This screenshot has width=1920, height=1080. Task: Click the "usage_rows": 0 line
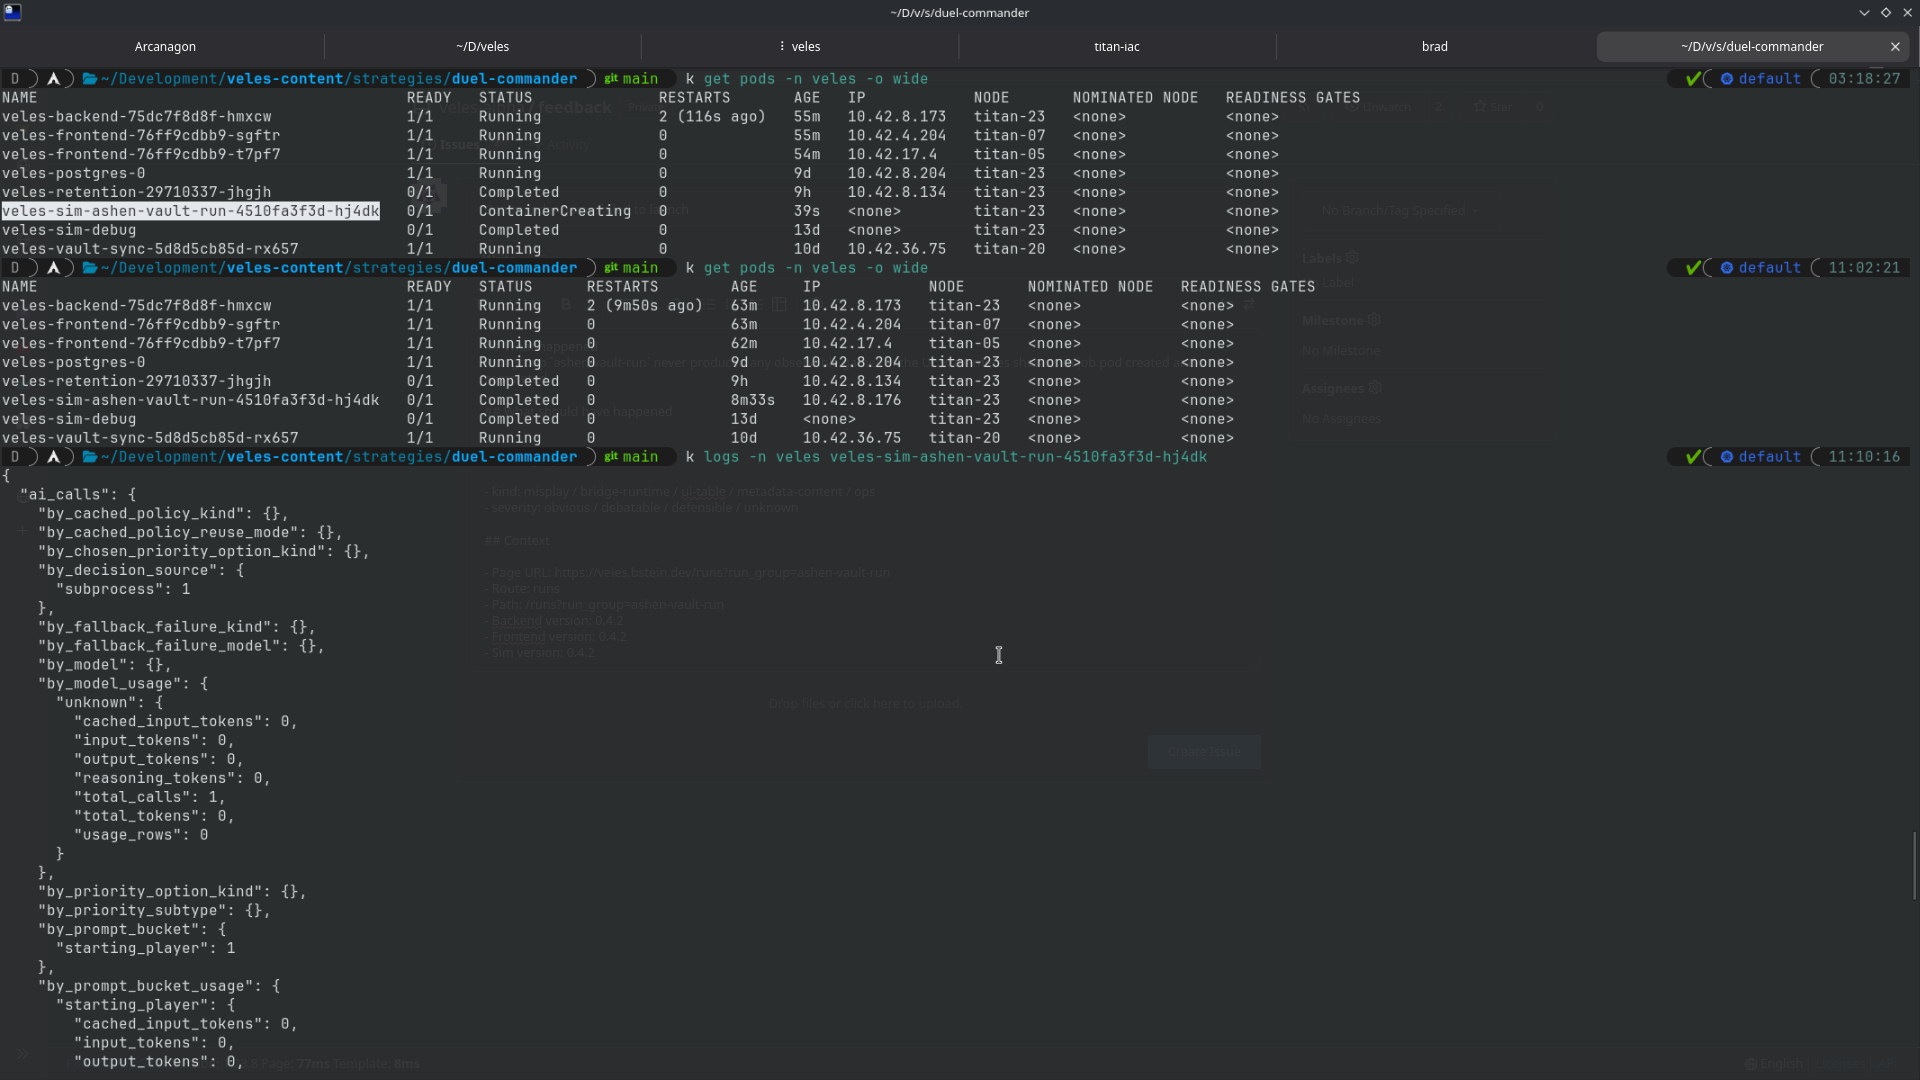(x=141, y=835)
